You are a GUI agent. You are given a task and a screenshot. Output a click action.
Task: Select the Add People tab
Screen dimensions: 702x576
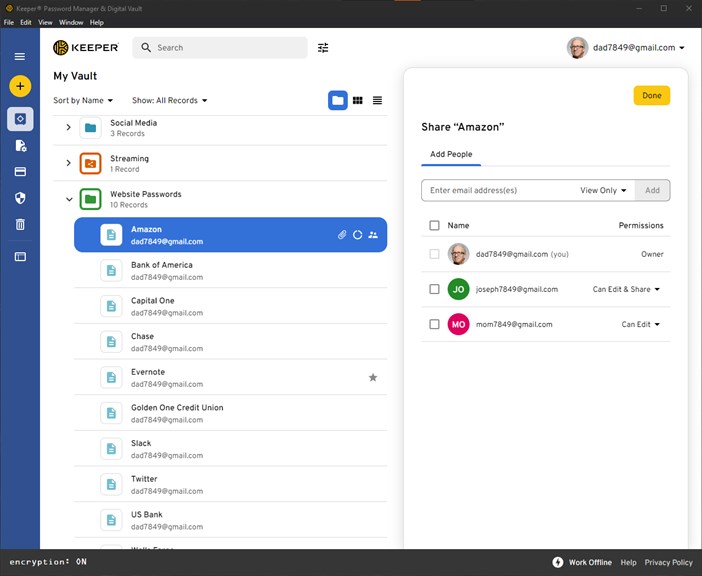click(451, 154)
